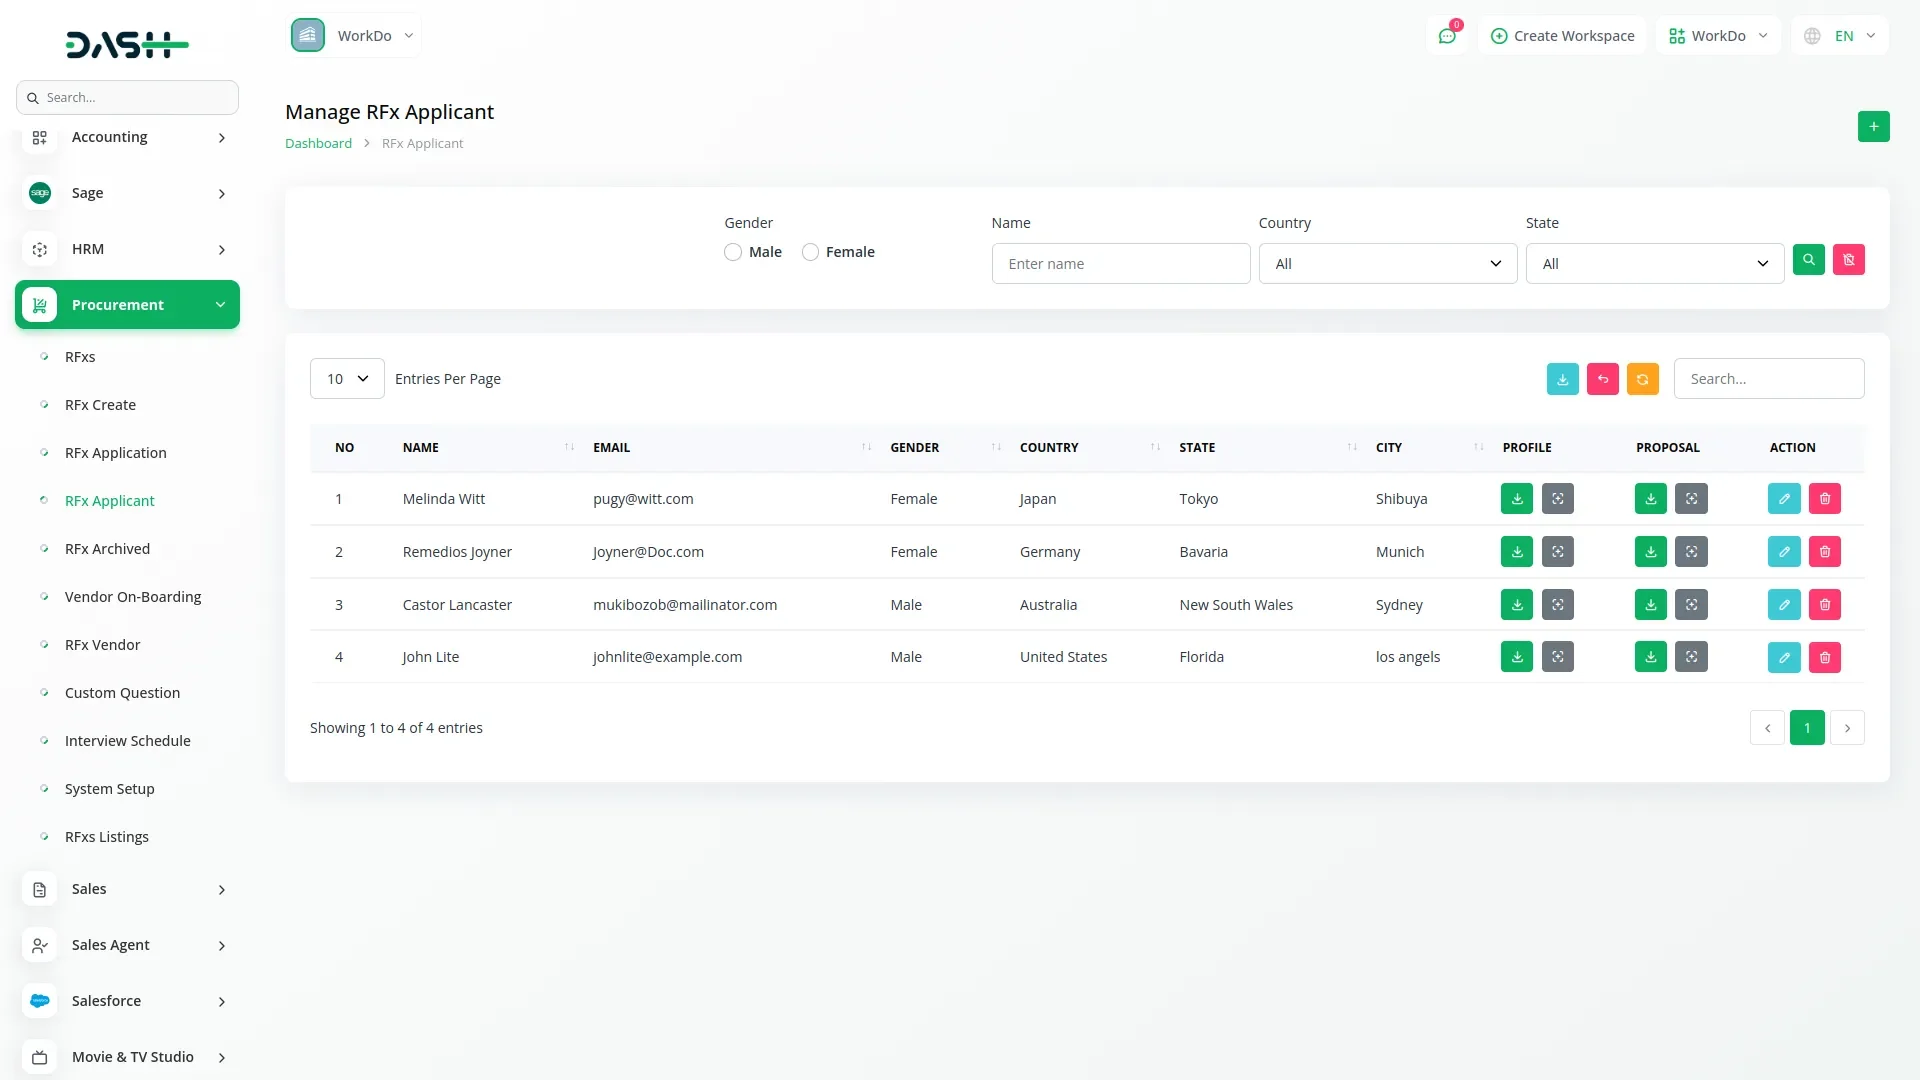Click the Dashboard breadcrumb link
The height and width of the screenshot is (1080, 1920).
click(318, 144)
